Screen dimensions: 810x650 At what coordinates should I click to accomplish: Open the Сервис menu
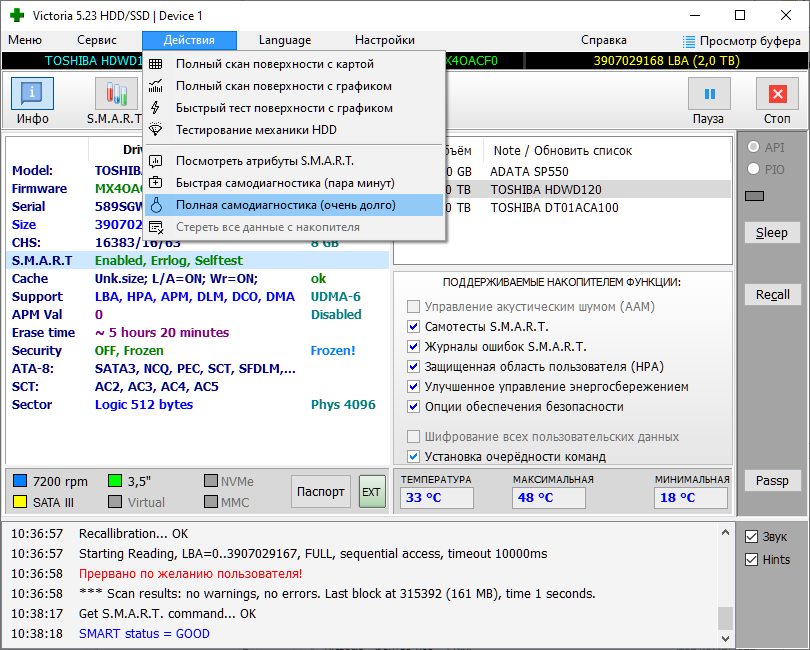[x=97, y=40]
